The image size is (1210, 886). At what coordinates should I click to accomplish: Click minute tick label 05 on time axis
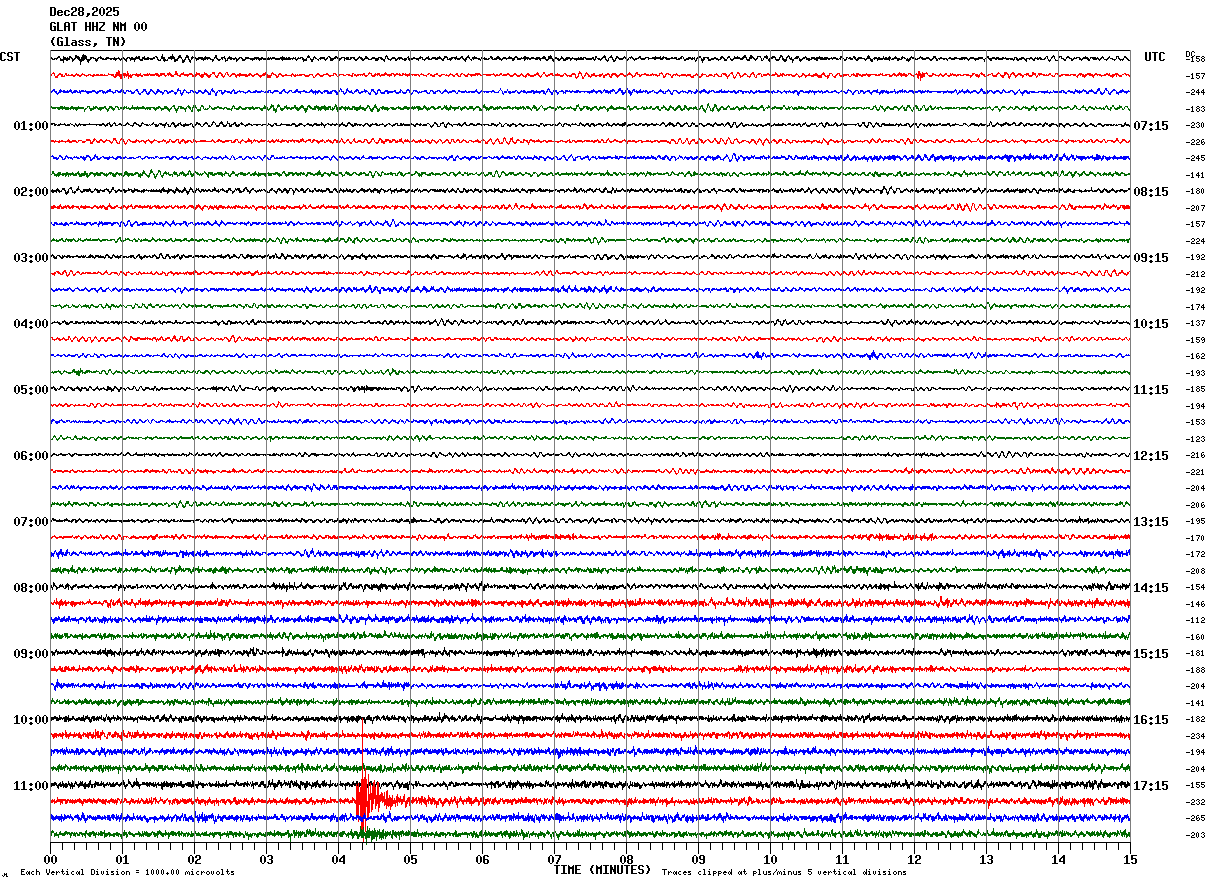pyautogui.click(x=410, y=858)
